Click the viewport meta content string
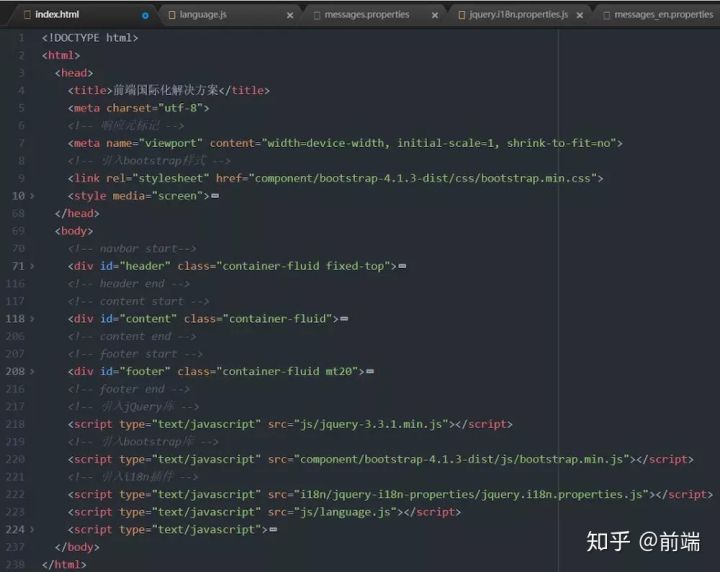Image resolution: width=720 pixels, height=572 pixels. pos(439,144)
